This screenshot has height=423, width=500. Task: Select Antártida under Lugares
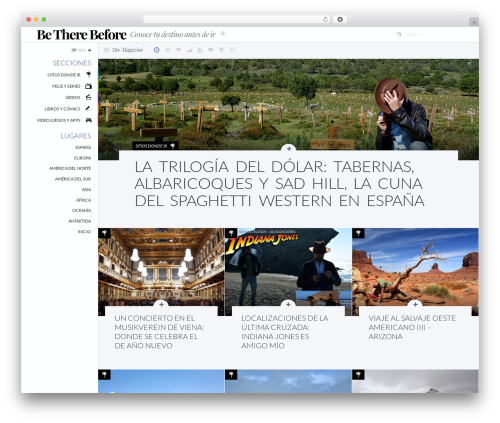[80, 221]
